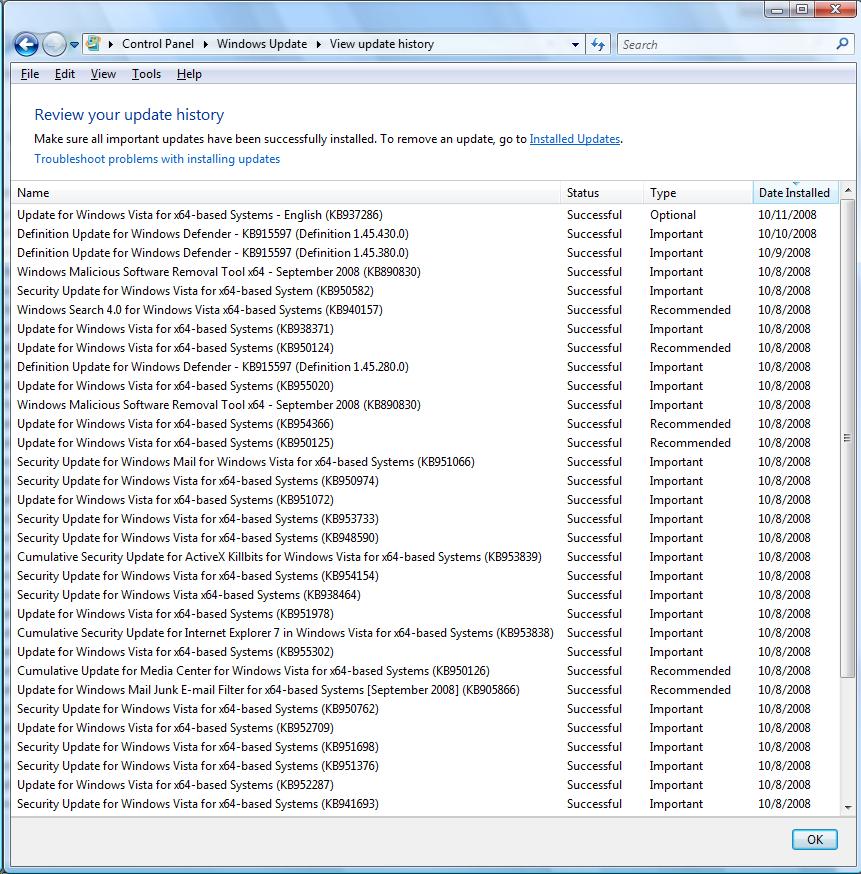861x874 pixels.
Task: Click the Back navigation arrow button
Action: tap(26, 45)
